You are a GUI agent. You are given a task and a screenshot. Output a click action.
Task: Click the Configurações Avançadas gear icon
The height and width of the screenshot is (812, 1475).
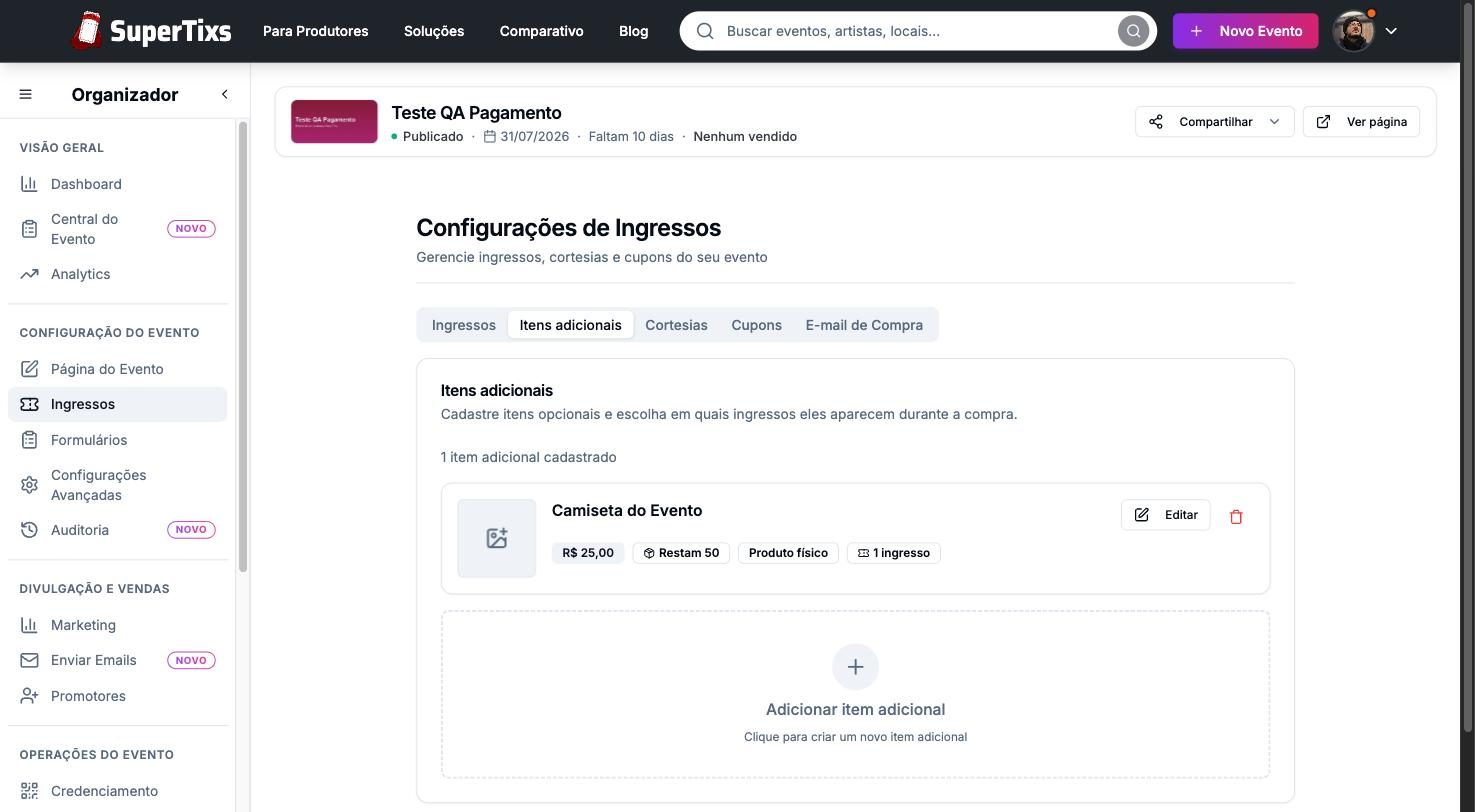(x=29, y=485)
